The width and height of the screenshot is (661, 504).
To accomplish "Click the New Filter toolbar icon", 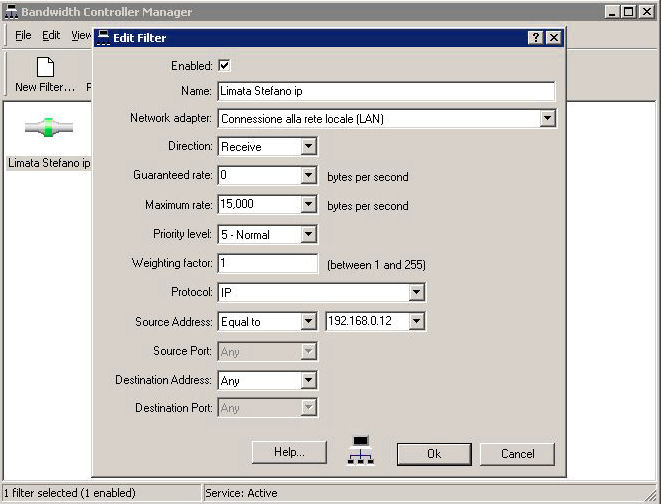I will 44,68.
